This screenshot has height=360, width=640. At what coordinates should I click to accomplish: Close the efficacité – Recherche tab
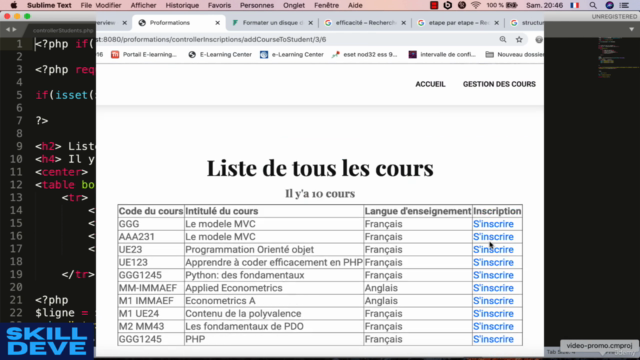tap(404, 23)
